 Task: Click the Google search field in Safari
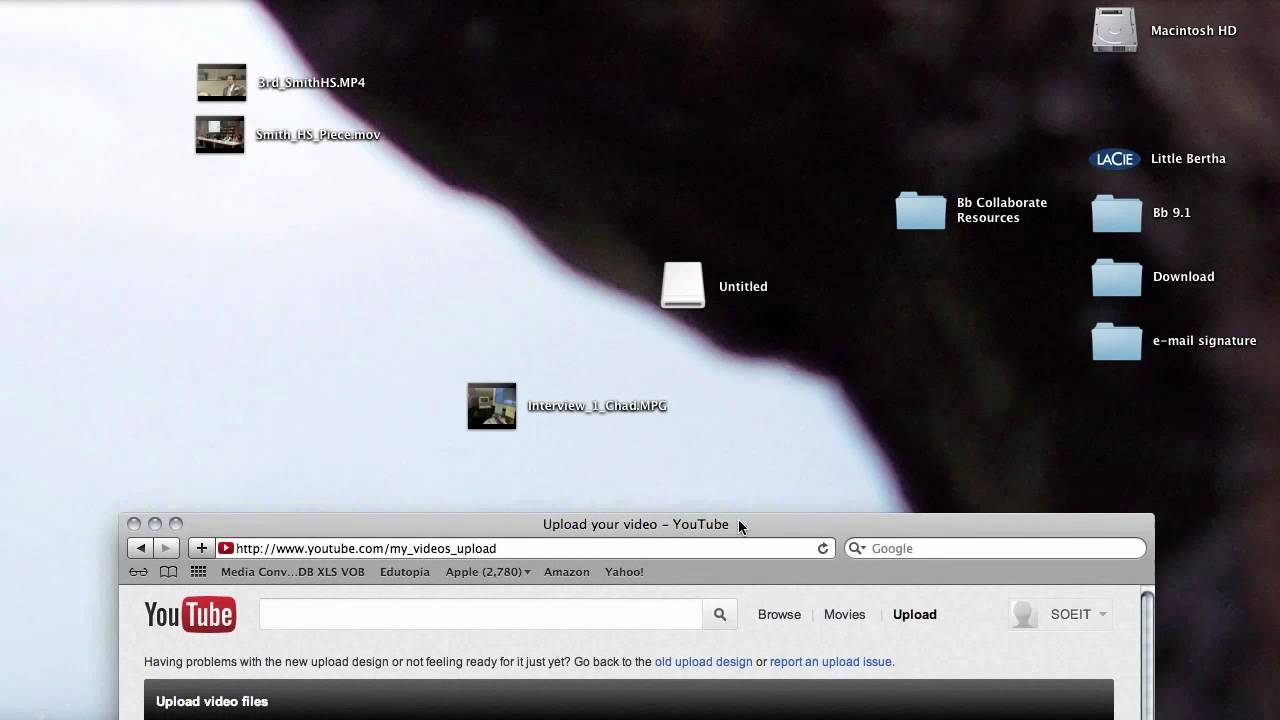[x=995, y=548]
